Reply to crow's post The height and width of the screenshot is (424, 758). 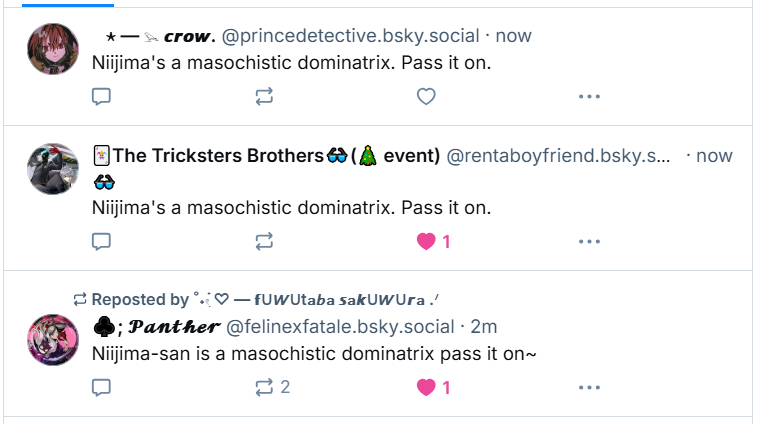[x=101, y=97]
